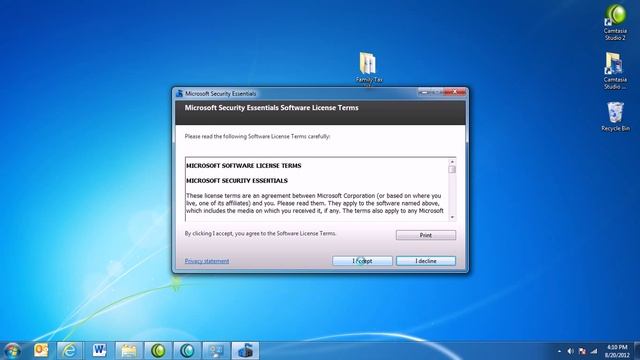Open the green Camtasia taskbar icon

point(158,351)
